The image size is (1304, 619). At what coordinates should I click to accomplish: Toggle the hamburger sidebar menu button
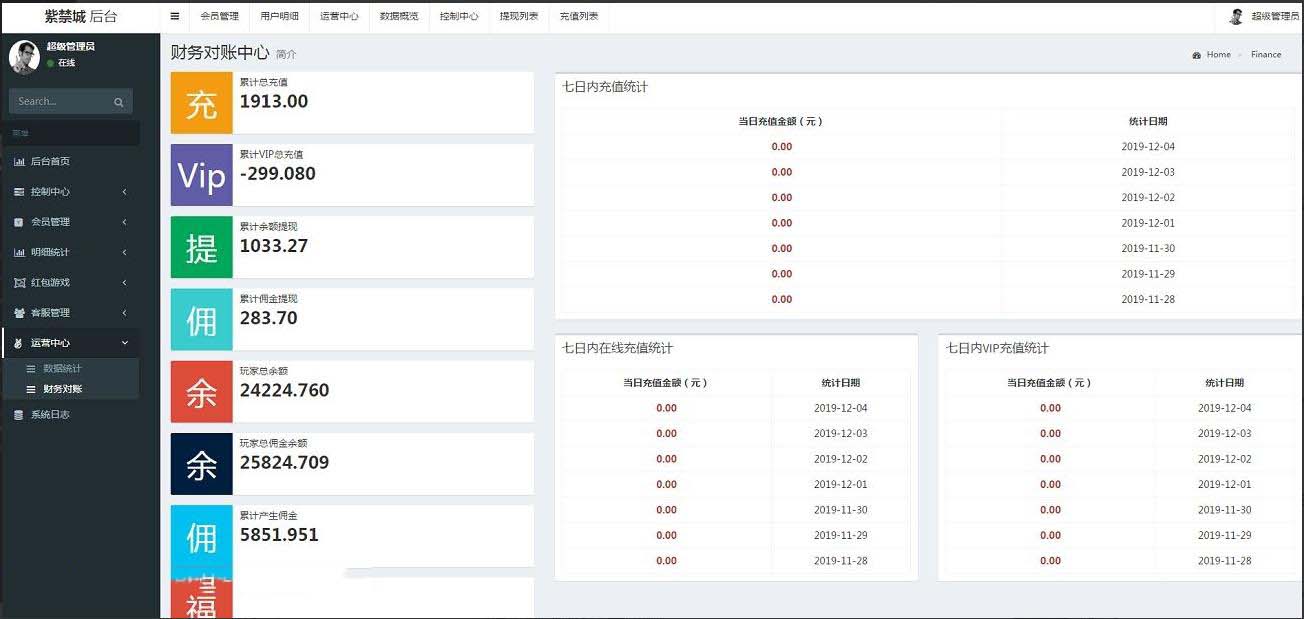(x=175, y=16)
